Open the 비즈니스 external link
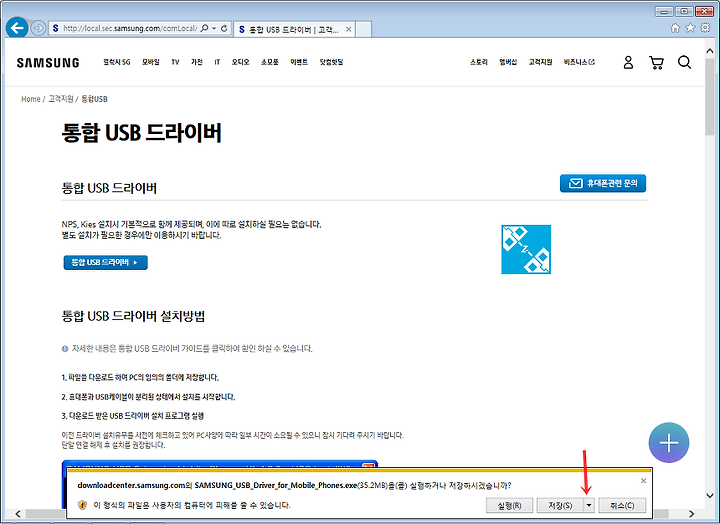 point(579,62)
